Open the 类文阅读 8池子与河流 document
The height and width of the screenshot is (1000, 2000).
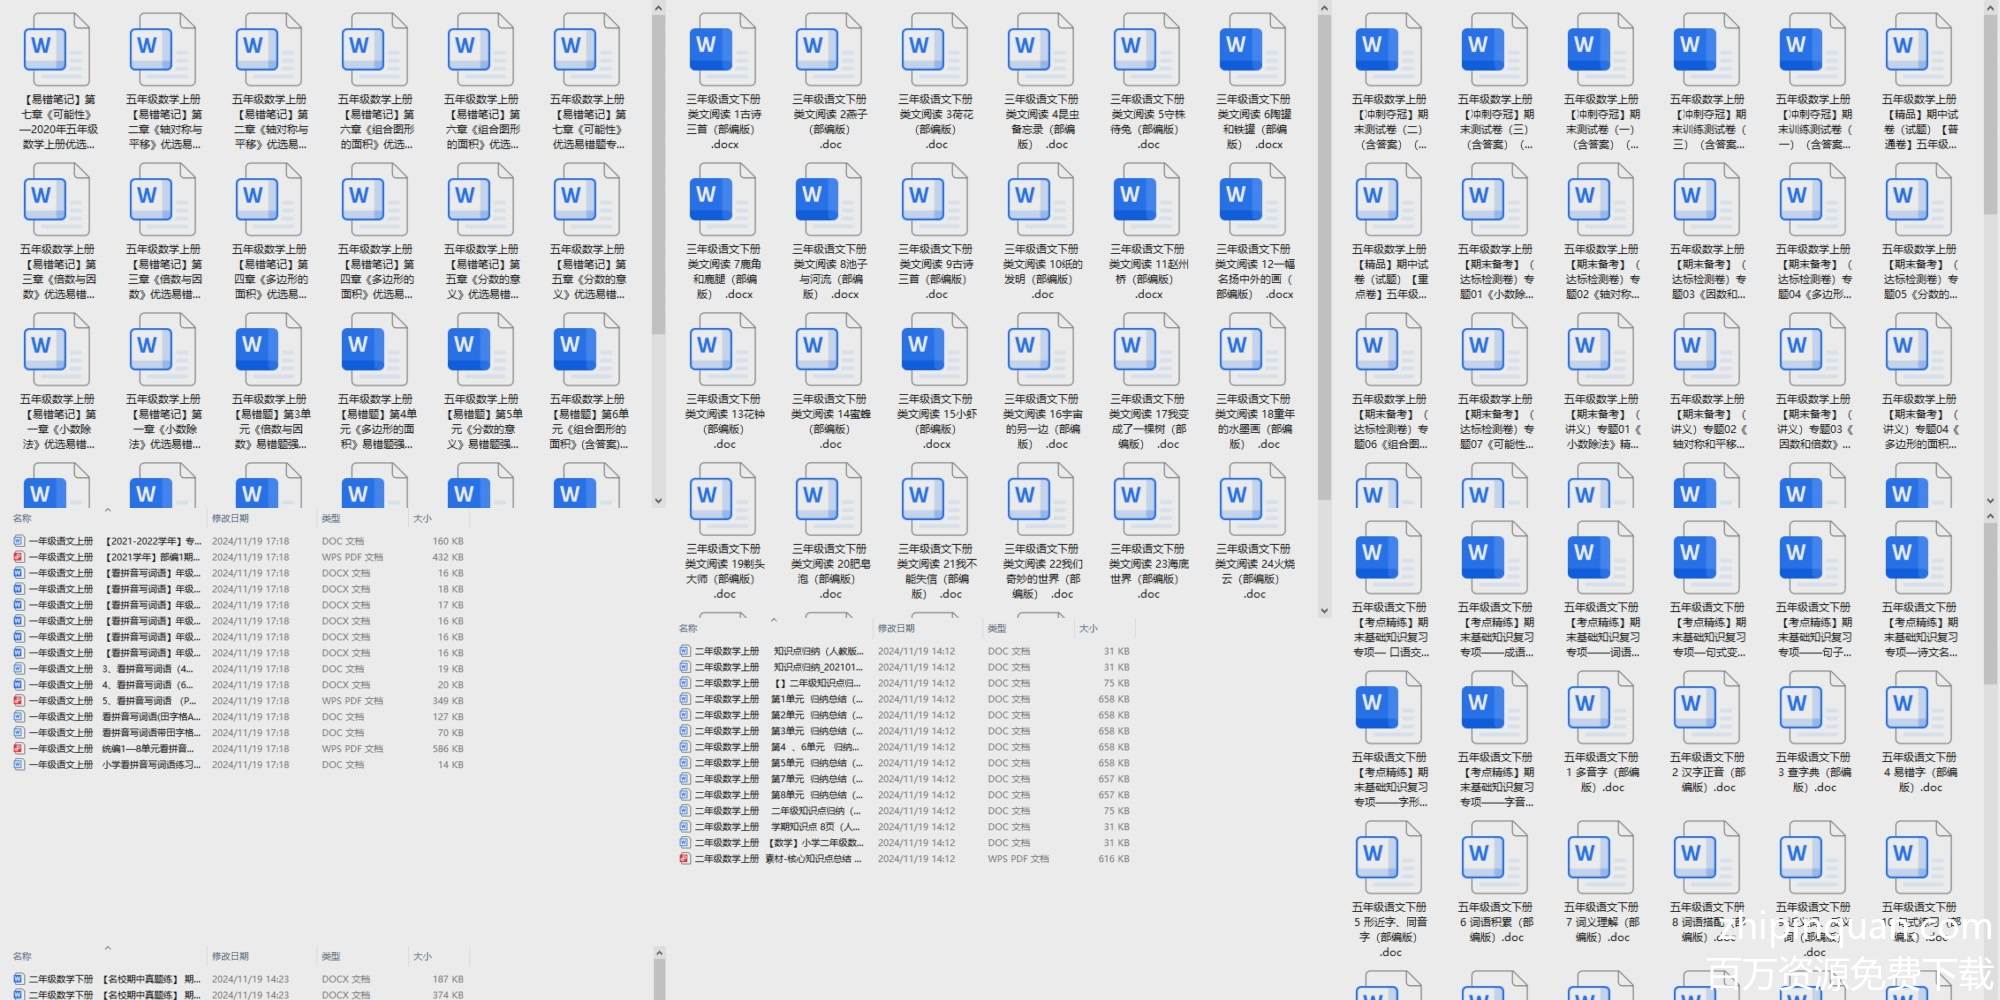tap(828, 200)
